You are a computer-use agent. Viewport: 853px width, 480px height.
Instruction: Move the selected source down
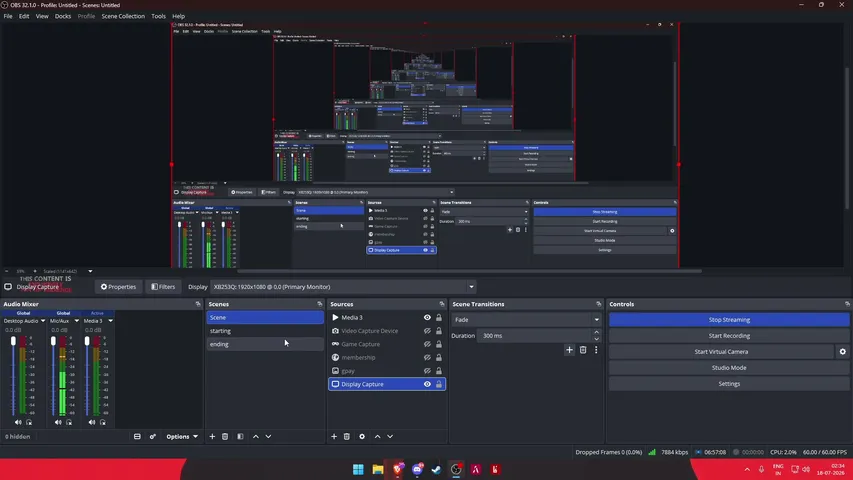pos(390,436)
